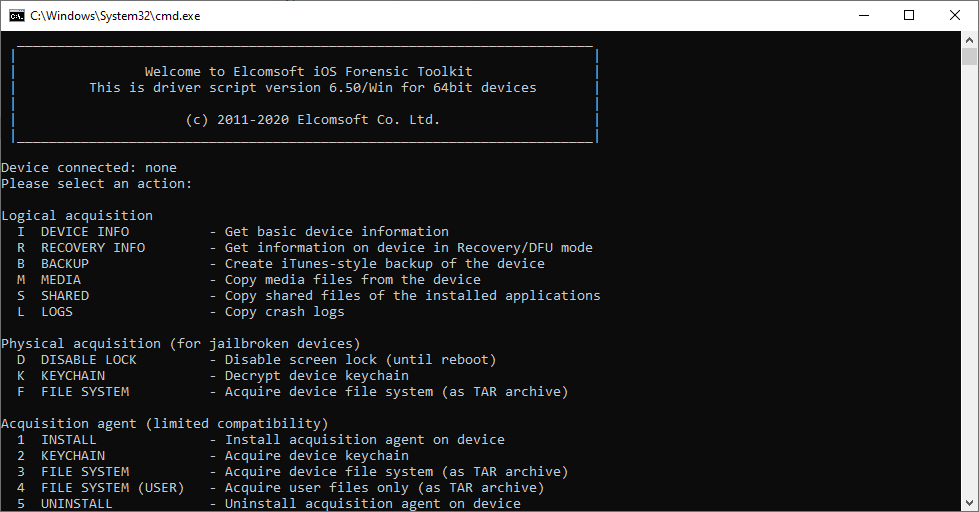Close the command prompt window
This screenshot has width=979, height=512.
(x=955, y=15)
